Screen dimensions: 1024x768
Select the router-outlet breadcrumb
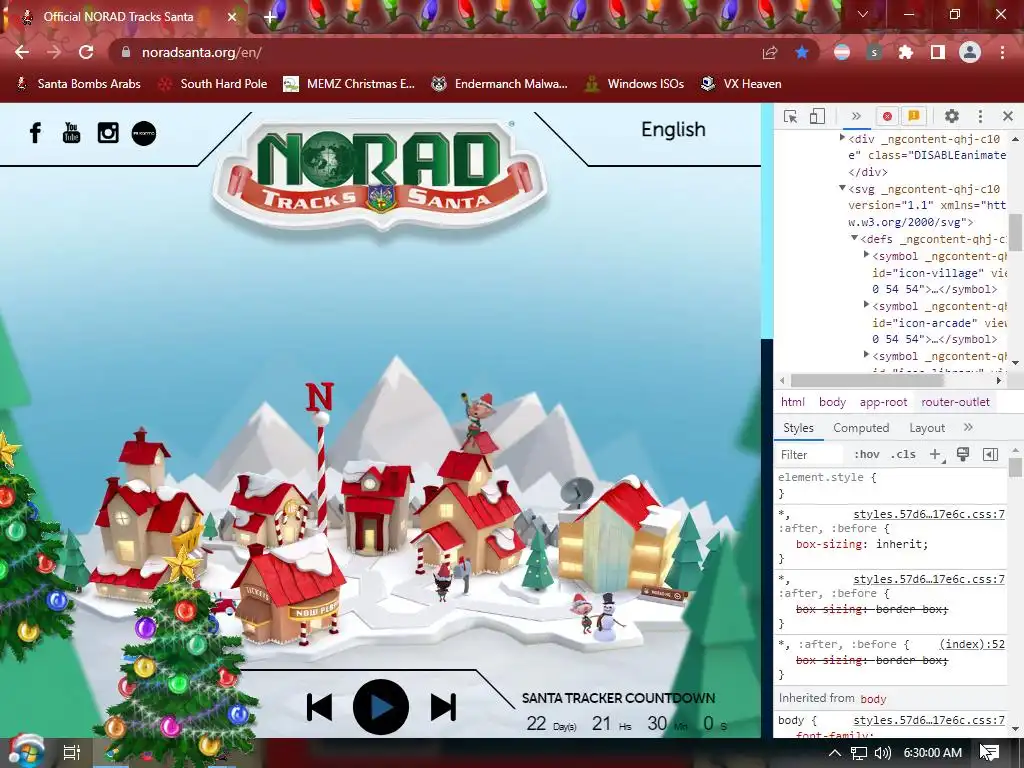955,402
